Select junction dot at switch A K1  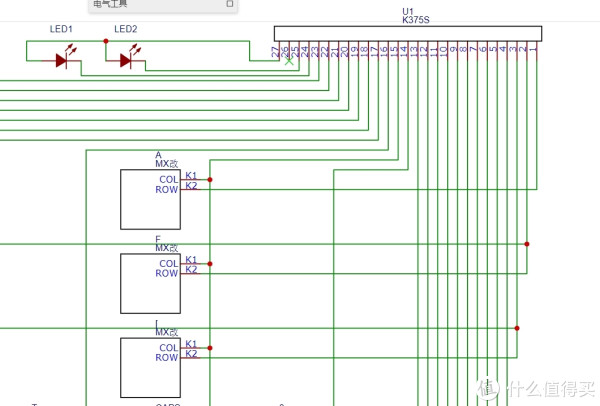(x=210, y=179)
